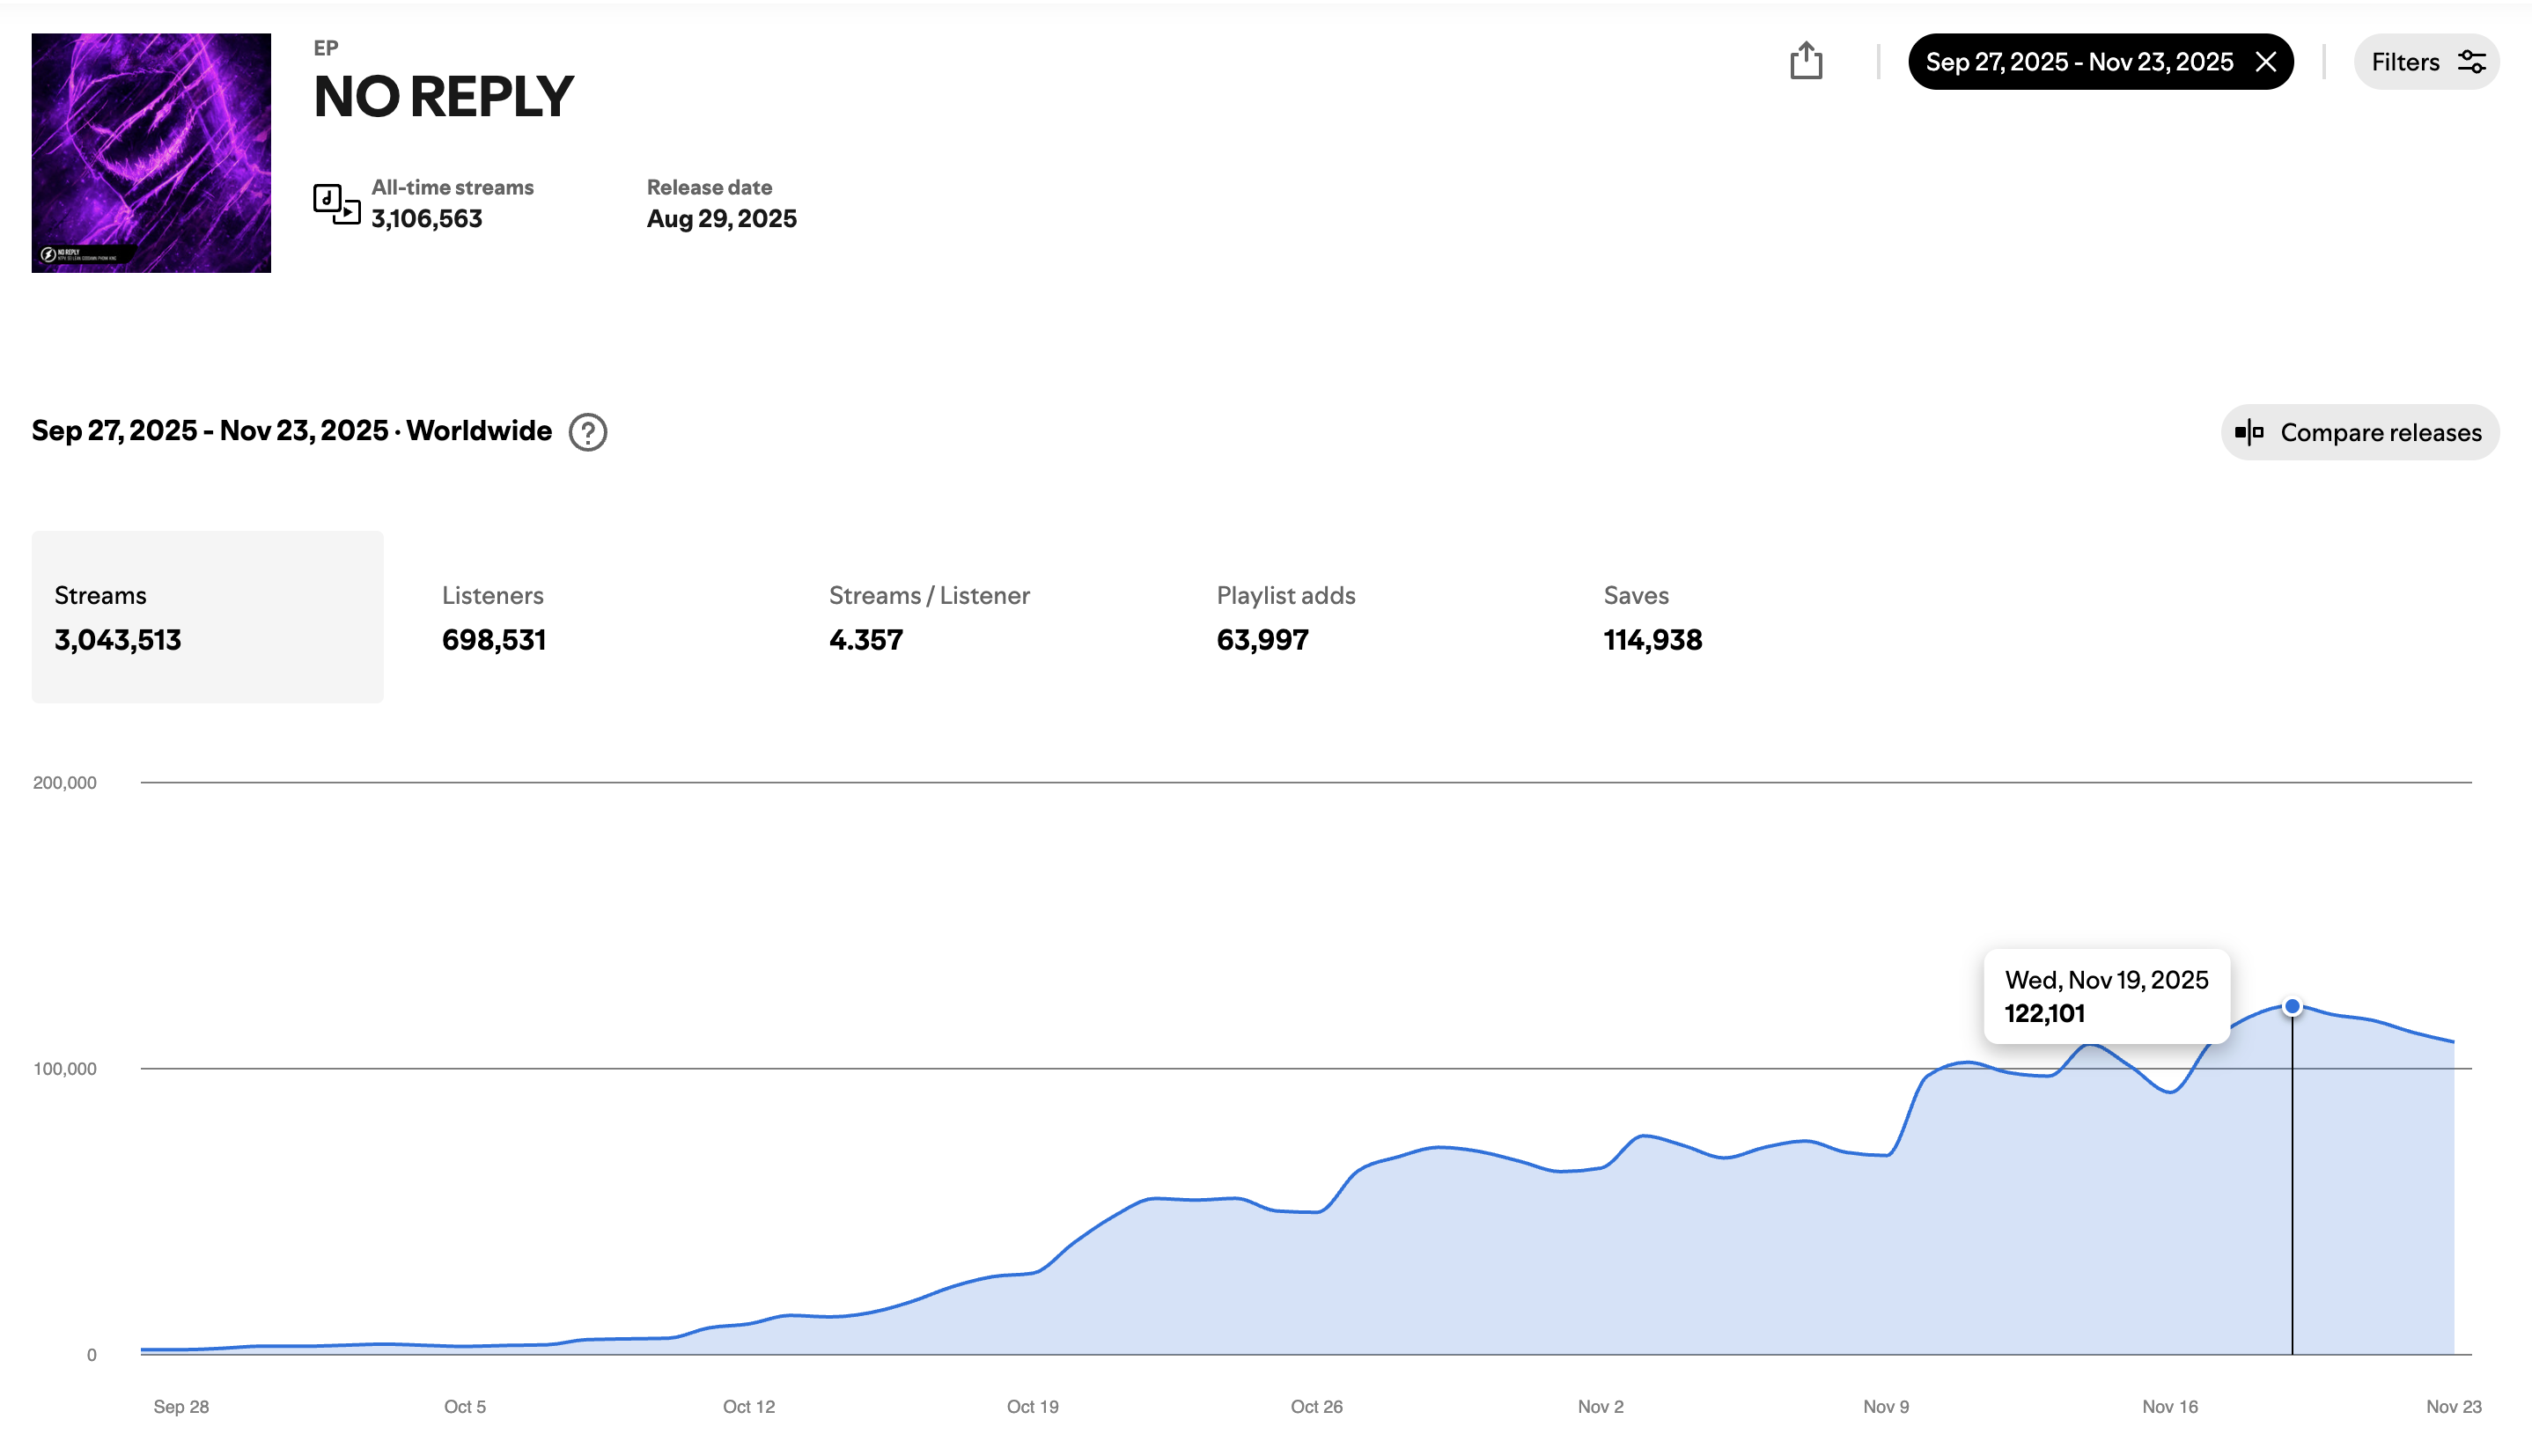
Task: Select the Saves metric
Action: [1653, 617]
